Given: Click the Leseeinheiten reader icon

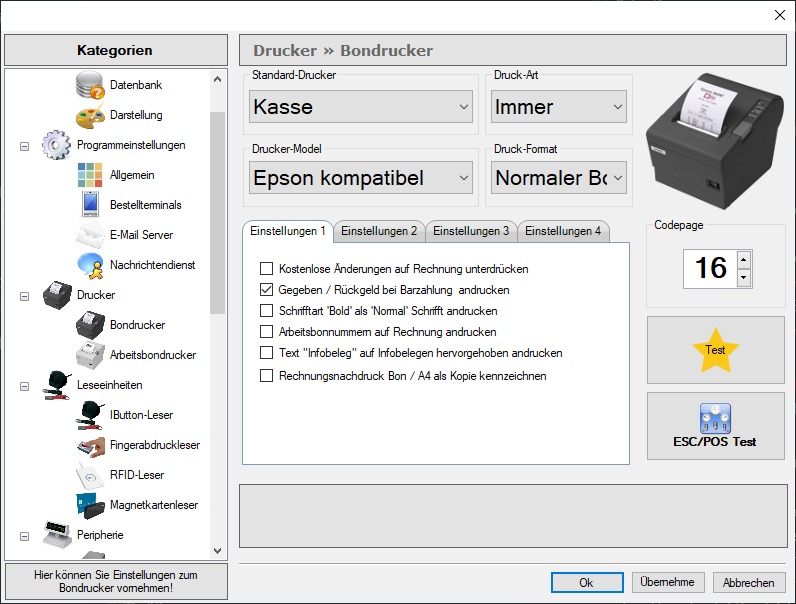Looking at the screenshot, I should coord(56,385).
